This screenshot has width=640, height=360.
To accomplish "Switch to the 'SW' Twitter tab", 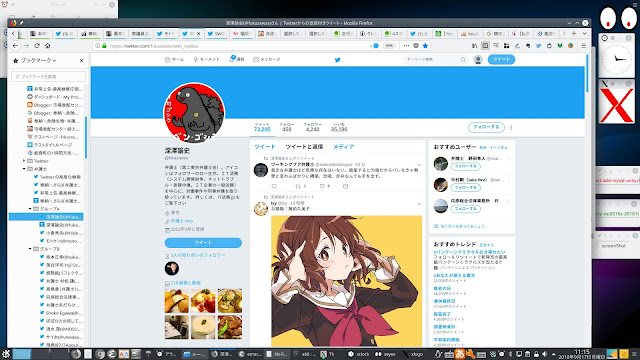I will tap(216, 34).
